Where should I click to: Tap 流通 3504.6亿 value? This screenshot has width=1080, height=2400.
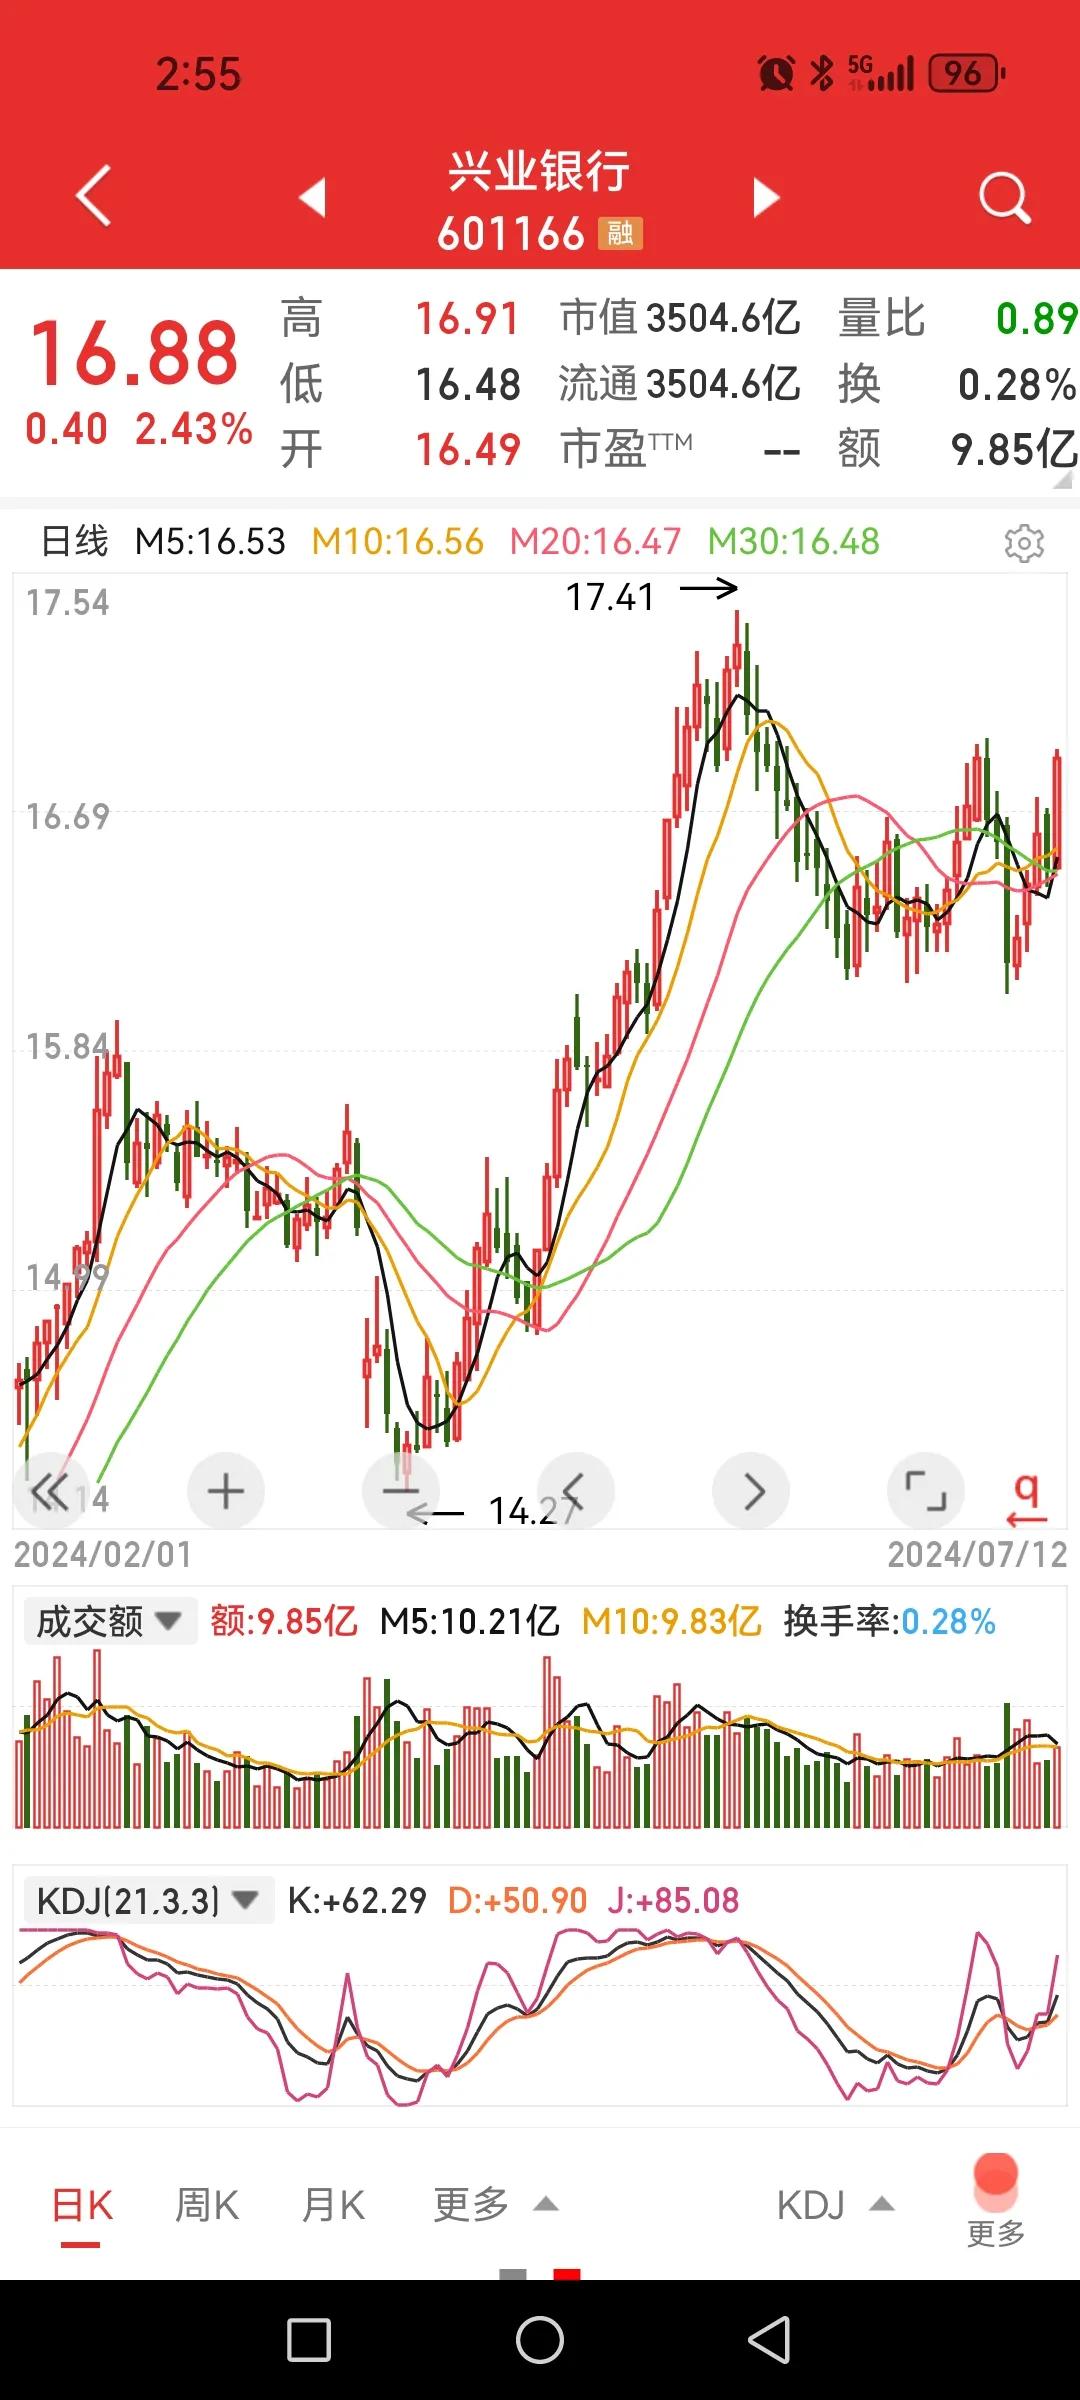[x=724, y=383]
